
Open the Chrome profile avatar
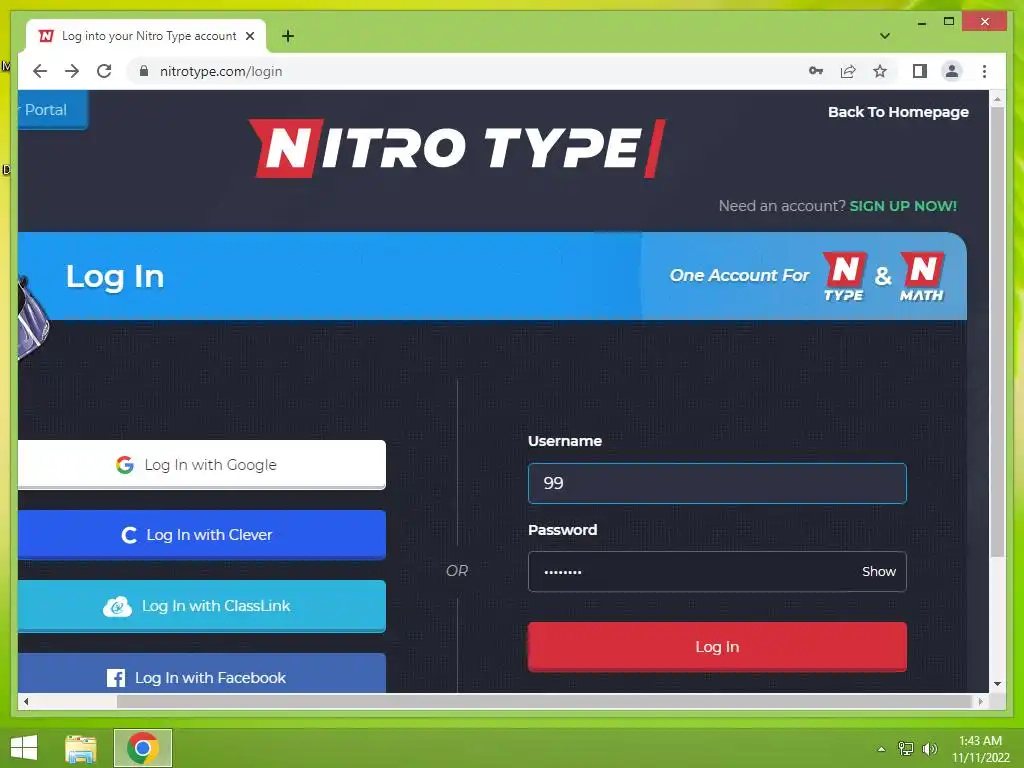(x=952, y=71)
